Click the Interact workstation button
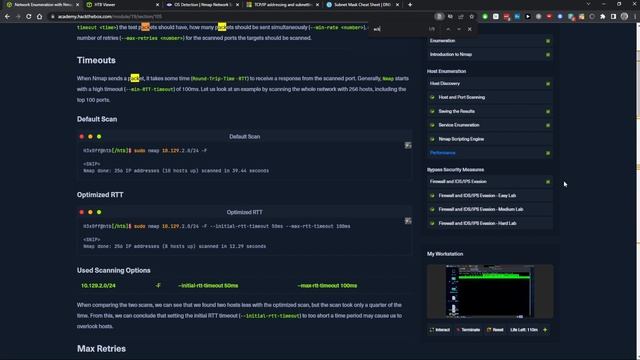The height and width of the screenshot is (360, 640). [440, 330]
